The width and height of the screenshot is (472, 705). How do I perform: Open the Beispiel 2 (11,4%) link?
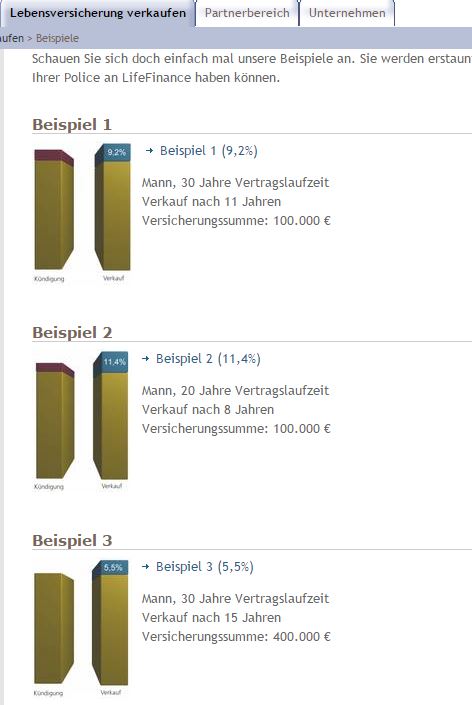208,359
